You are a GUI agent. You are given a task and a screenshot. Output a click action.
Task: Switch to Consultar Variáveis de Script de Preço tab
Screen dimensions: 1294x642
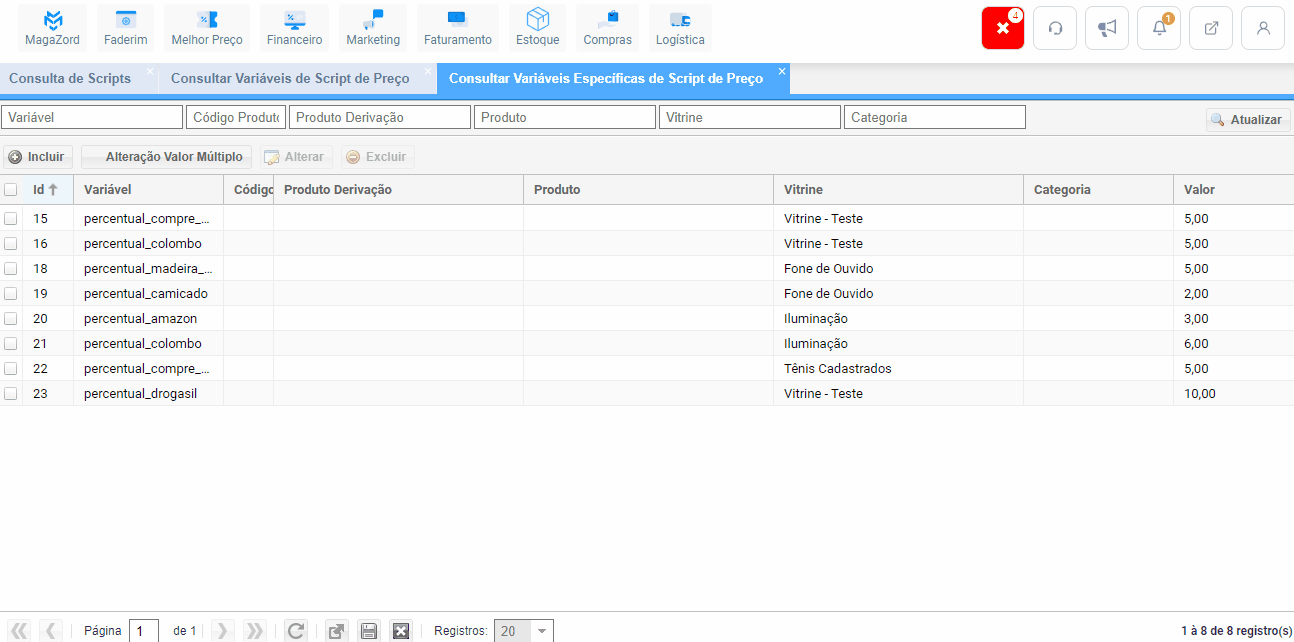(x=290, y=78)
